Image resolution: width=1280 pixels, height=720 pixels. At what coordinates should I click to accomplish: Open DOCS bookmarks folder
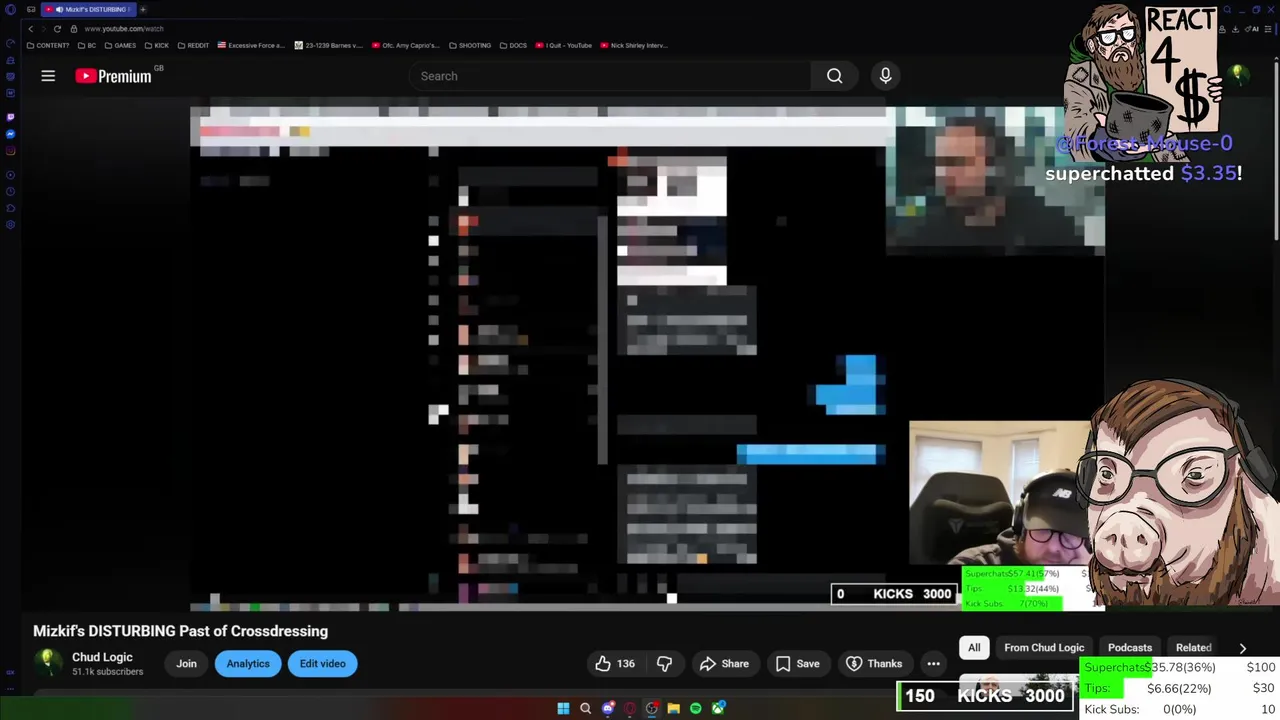click(x=512, y=45)
